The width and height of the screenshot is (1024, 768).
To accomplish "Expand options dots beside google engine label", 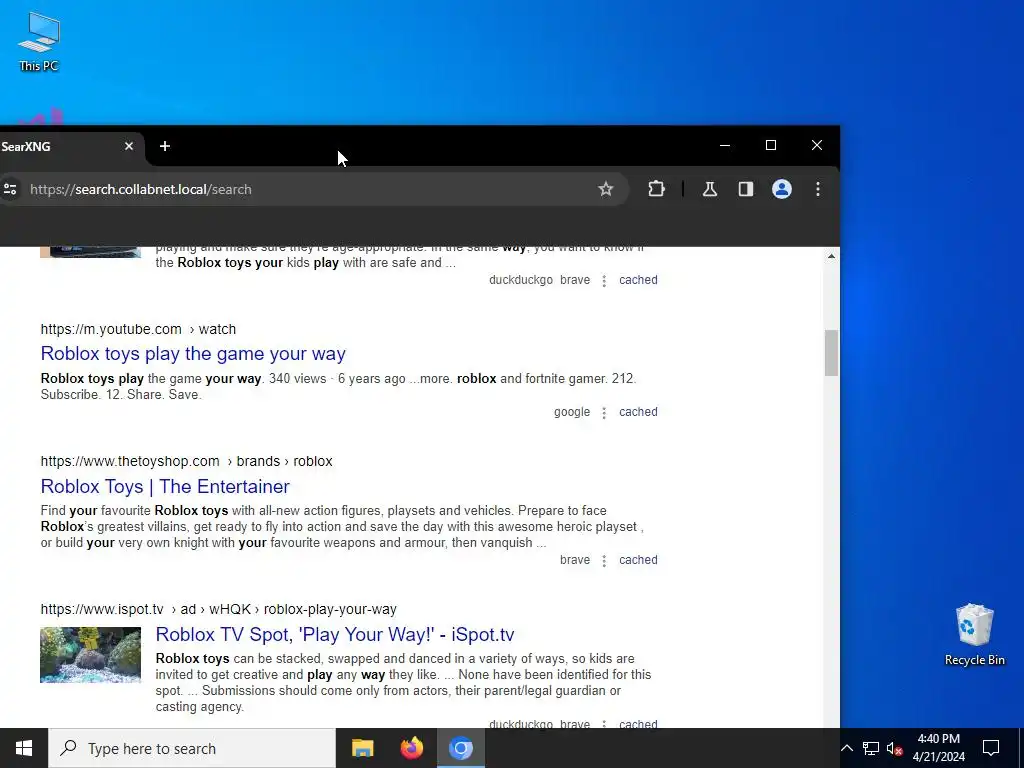I will [x=604, y=413].
